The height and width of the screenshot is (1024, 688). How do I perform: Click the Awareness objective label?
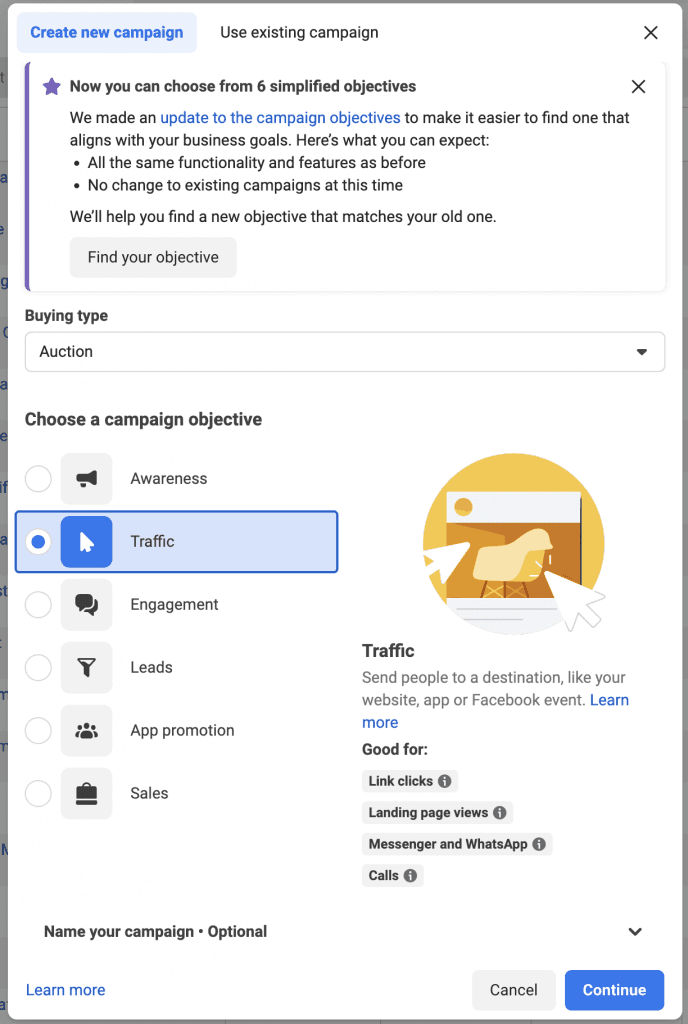point(168,479)
